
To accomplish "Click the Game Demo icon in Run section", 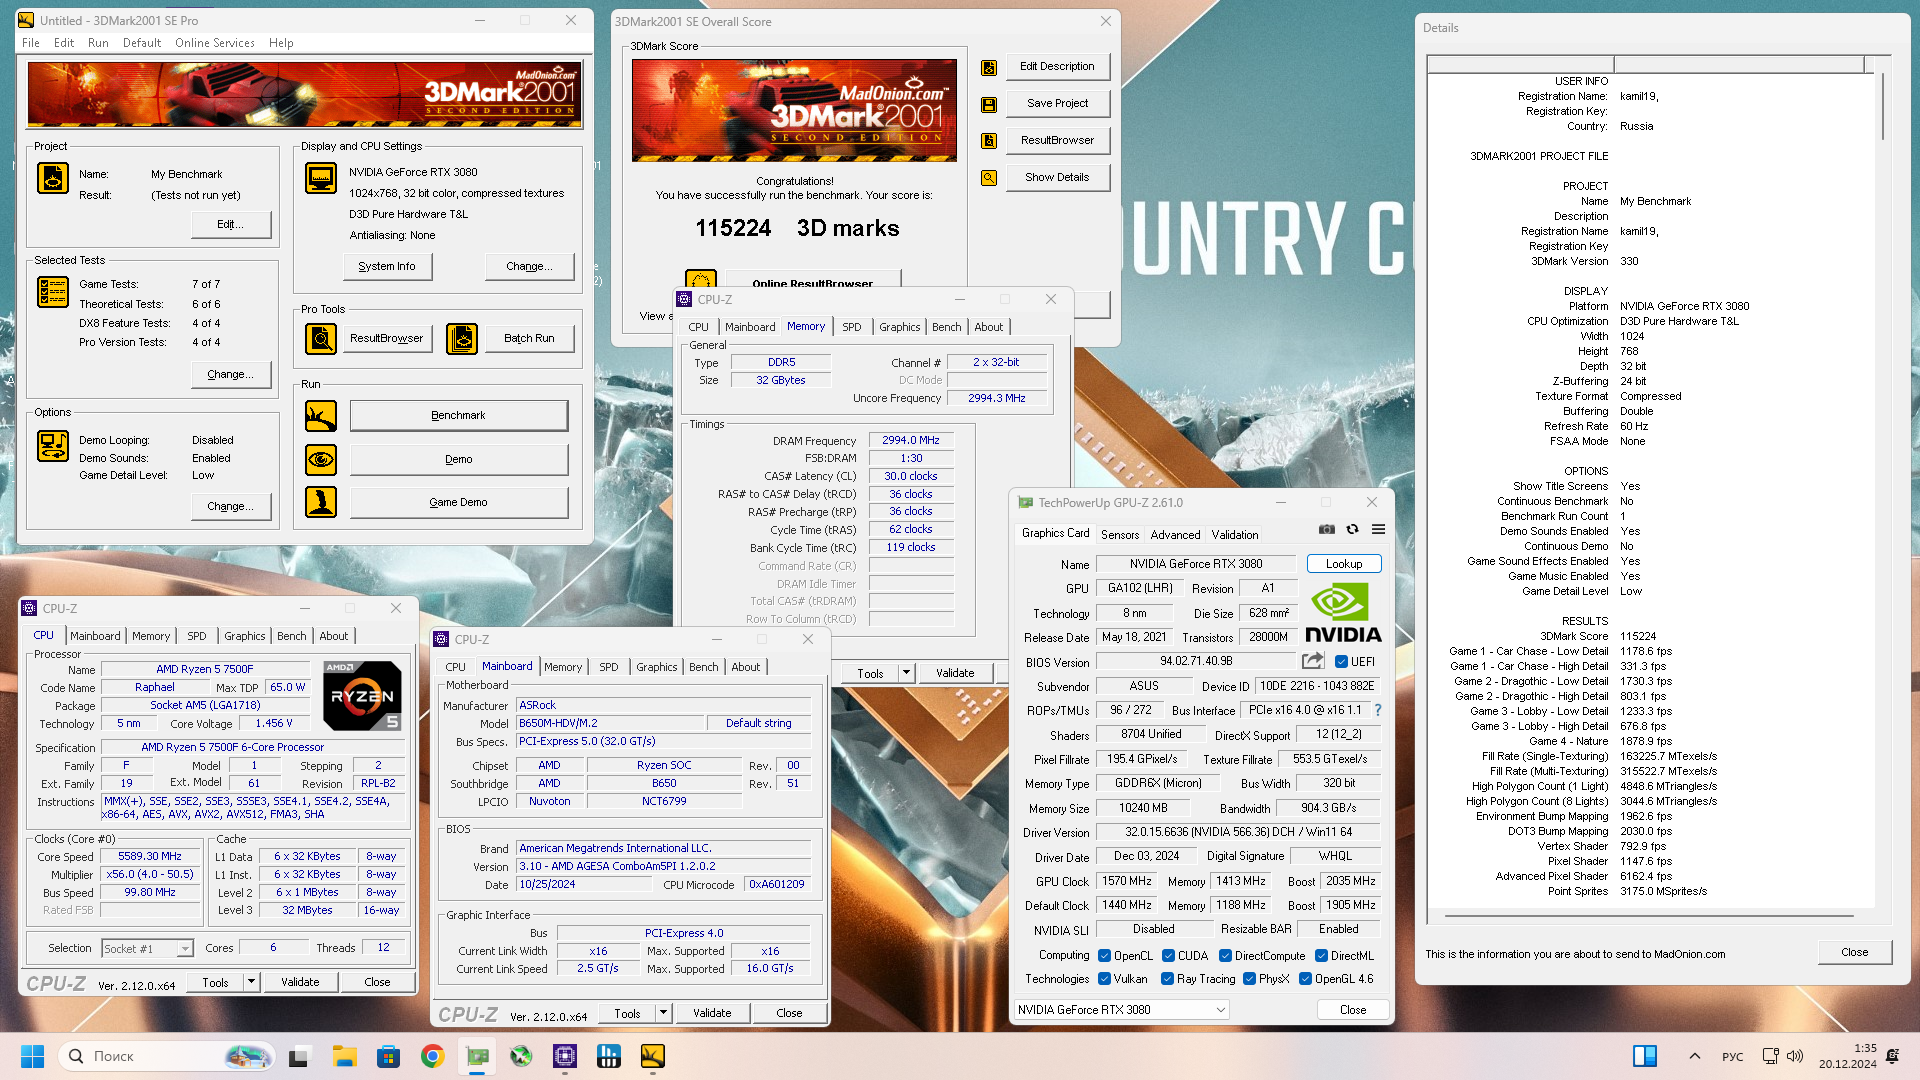I will pos(321,502).
